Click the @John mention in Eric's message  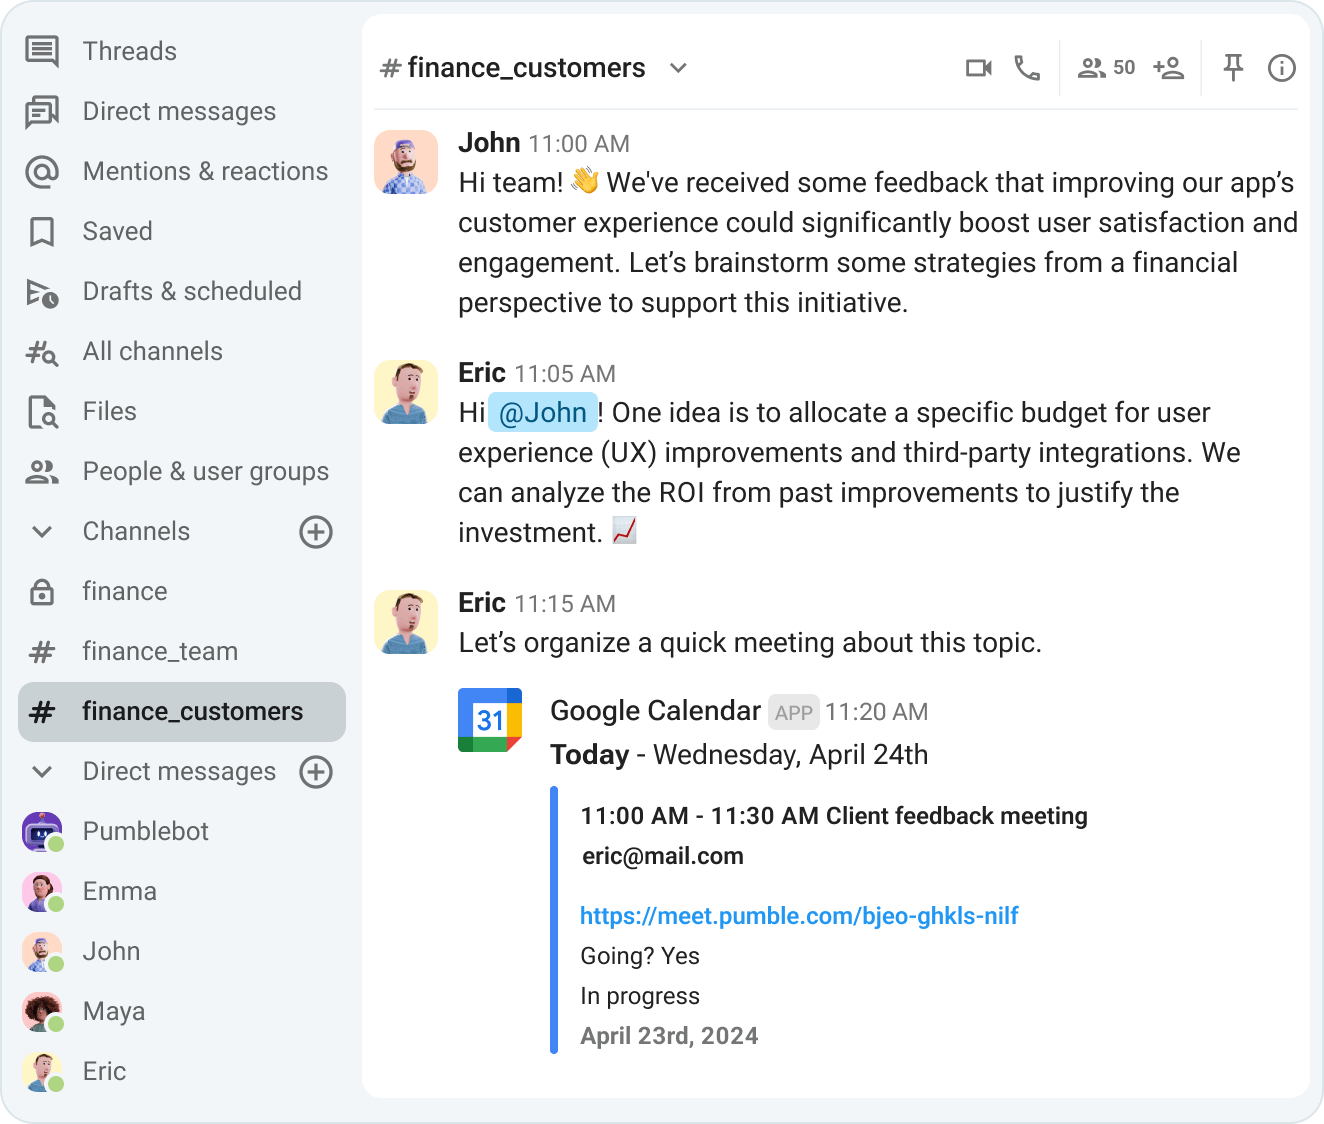pos(542,412)
